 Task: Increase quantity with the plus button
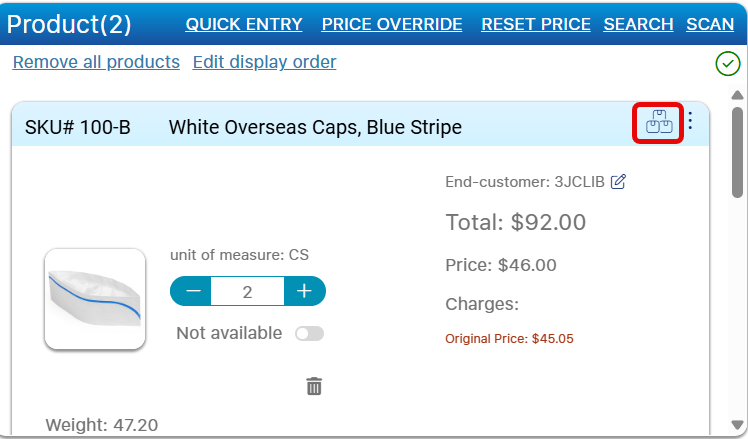pyautogui.click(x=304, y=291)
